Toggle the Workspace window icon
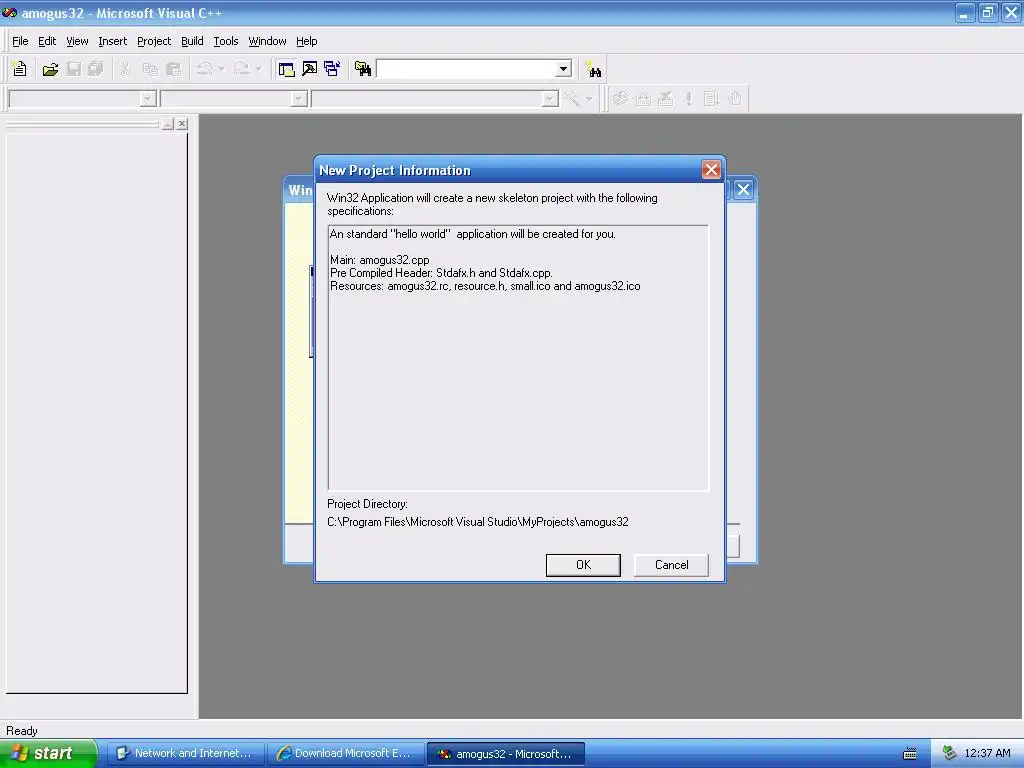Screen dimensions: 1024x768 click(x=286, y=69)
